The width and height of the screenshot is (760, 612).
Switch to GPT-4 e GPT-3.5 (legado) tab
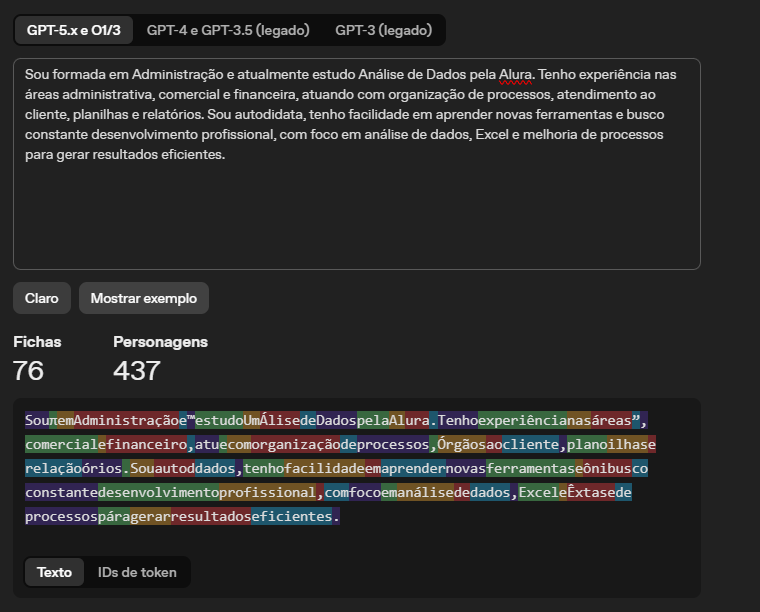pyautogui.click(x=228, y=30)
